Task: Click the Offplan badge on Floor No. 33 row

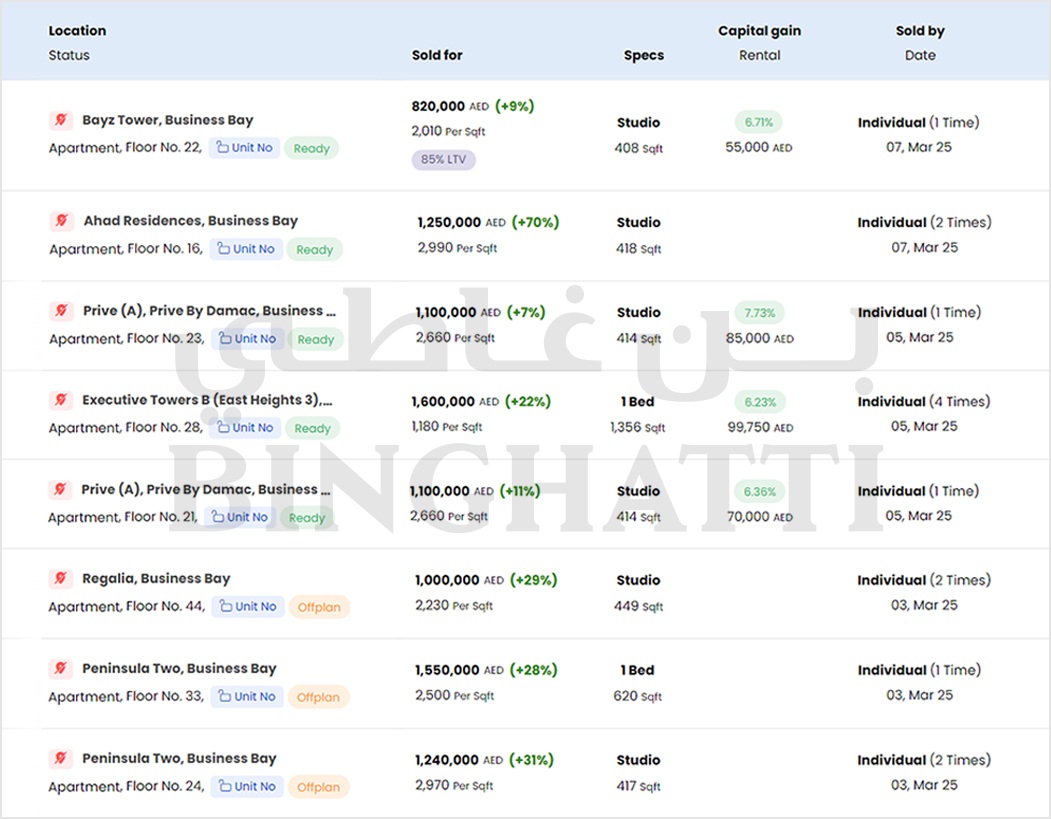Action: pyautogui.click(x=318, y=697)
